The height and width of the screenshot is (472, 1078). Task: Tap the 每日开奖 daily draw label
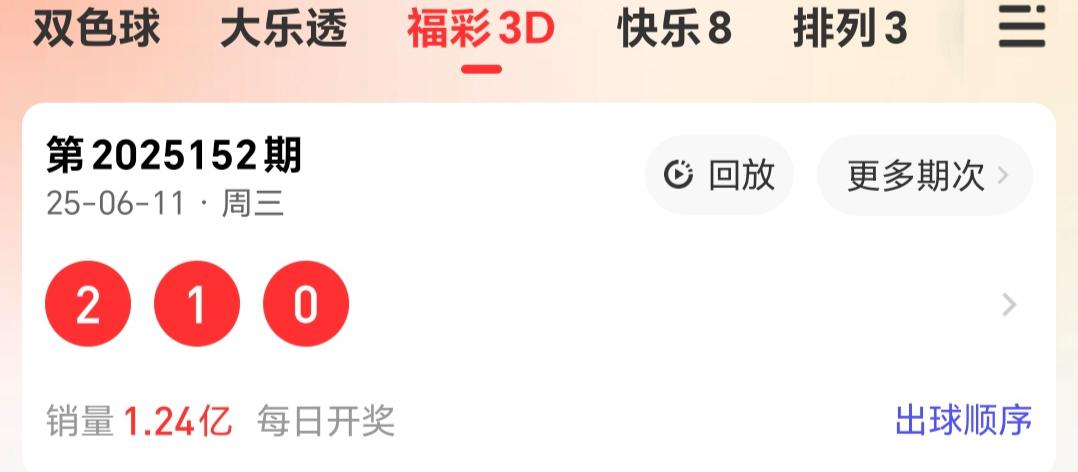[326, 420]
